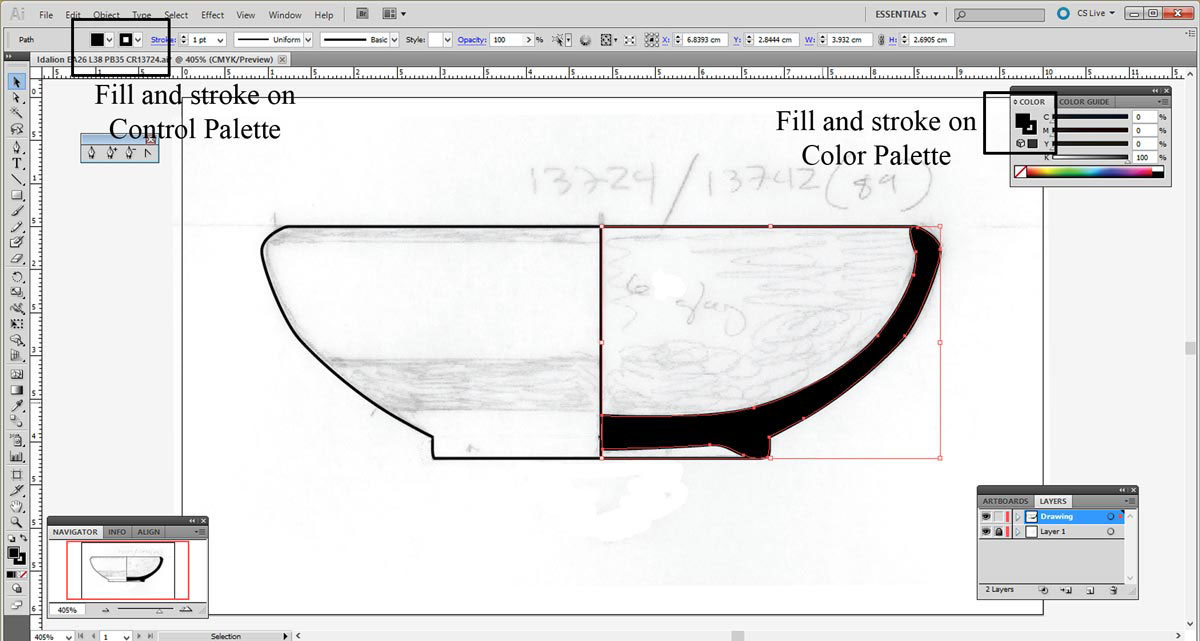This screenshot has width=1200, height=641.
Task: Open the ESSENTIALS workspace dropdown
Action: pos(905,14)
